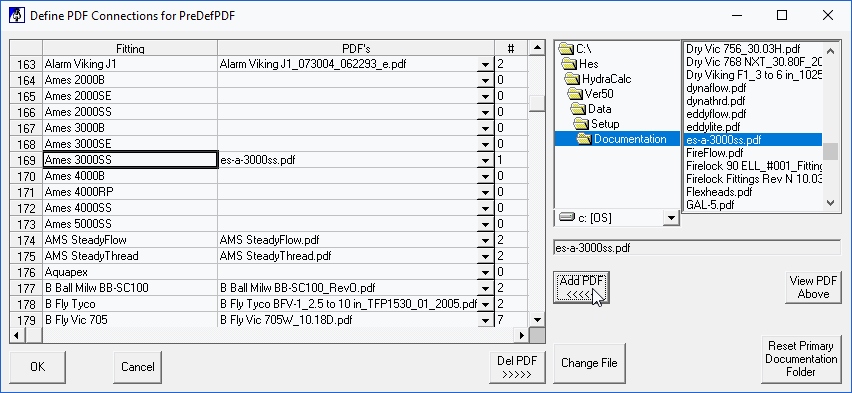Screen dimensions: 852x393
Task: Open PDF dropdown for Ames 2000B row
Action: point(484,80)
